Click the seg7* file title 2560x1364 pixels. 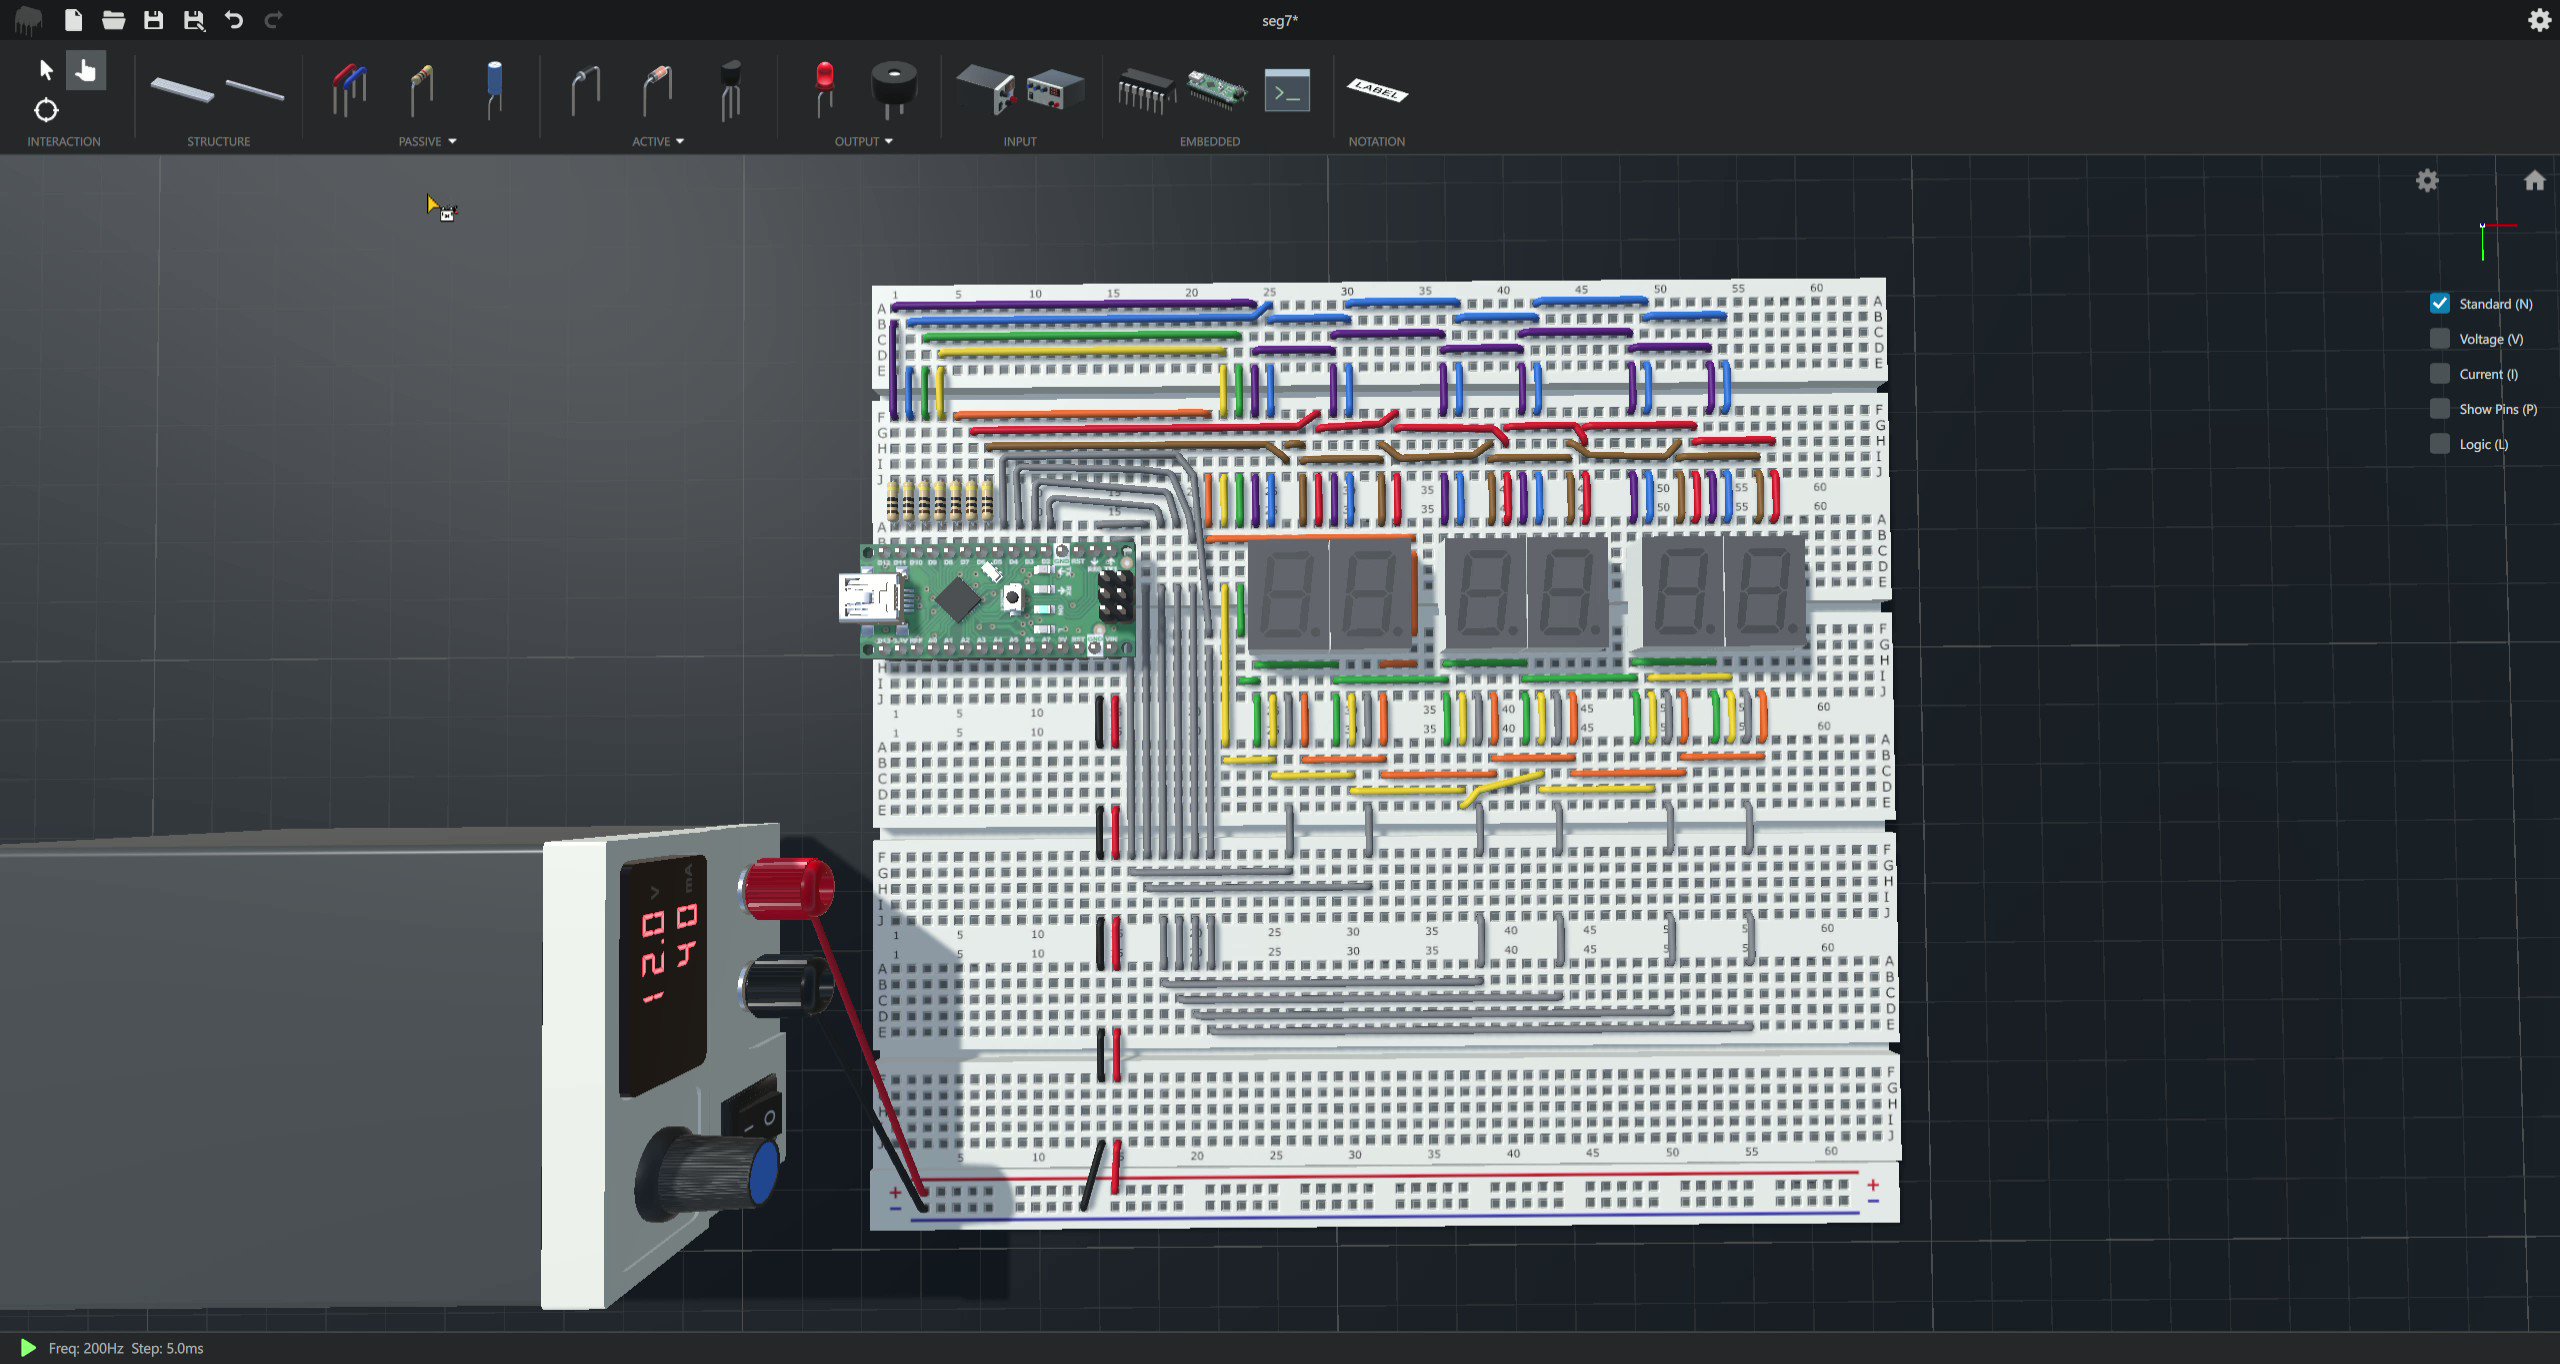click(x=1280, y=20)
